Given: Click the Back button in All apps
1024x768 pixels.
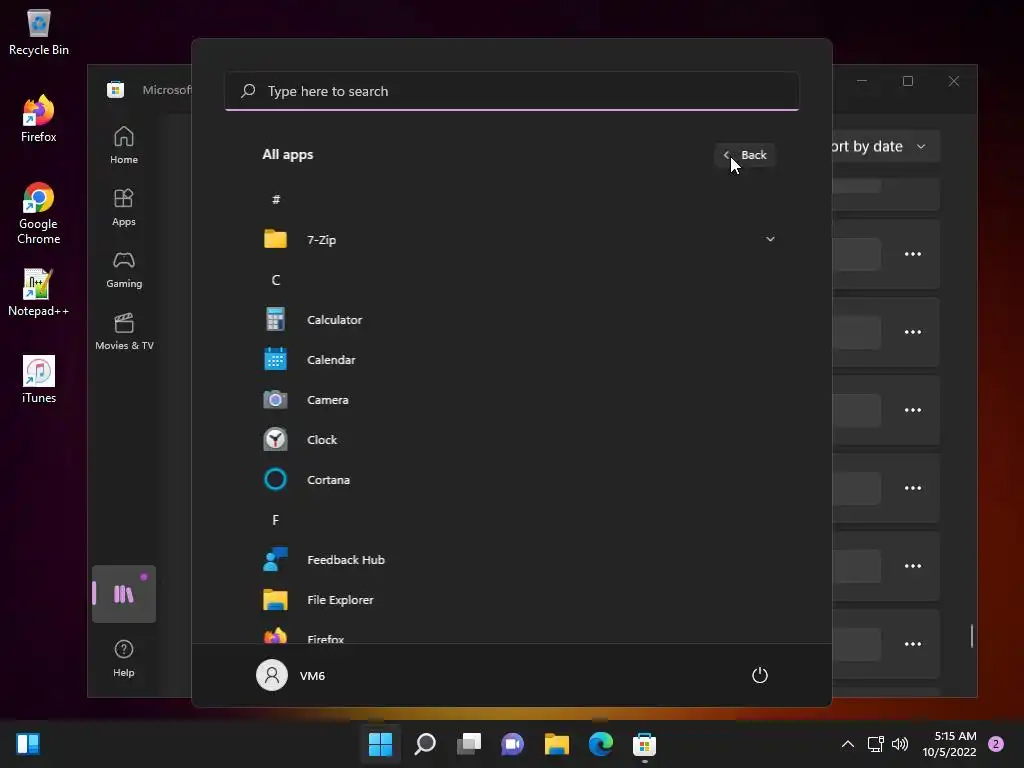Looking at the screenshot, I should coord(745,155).
